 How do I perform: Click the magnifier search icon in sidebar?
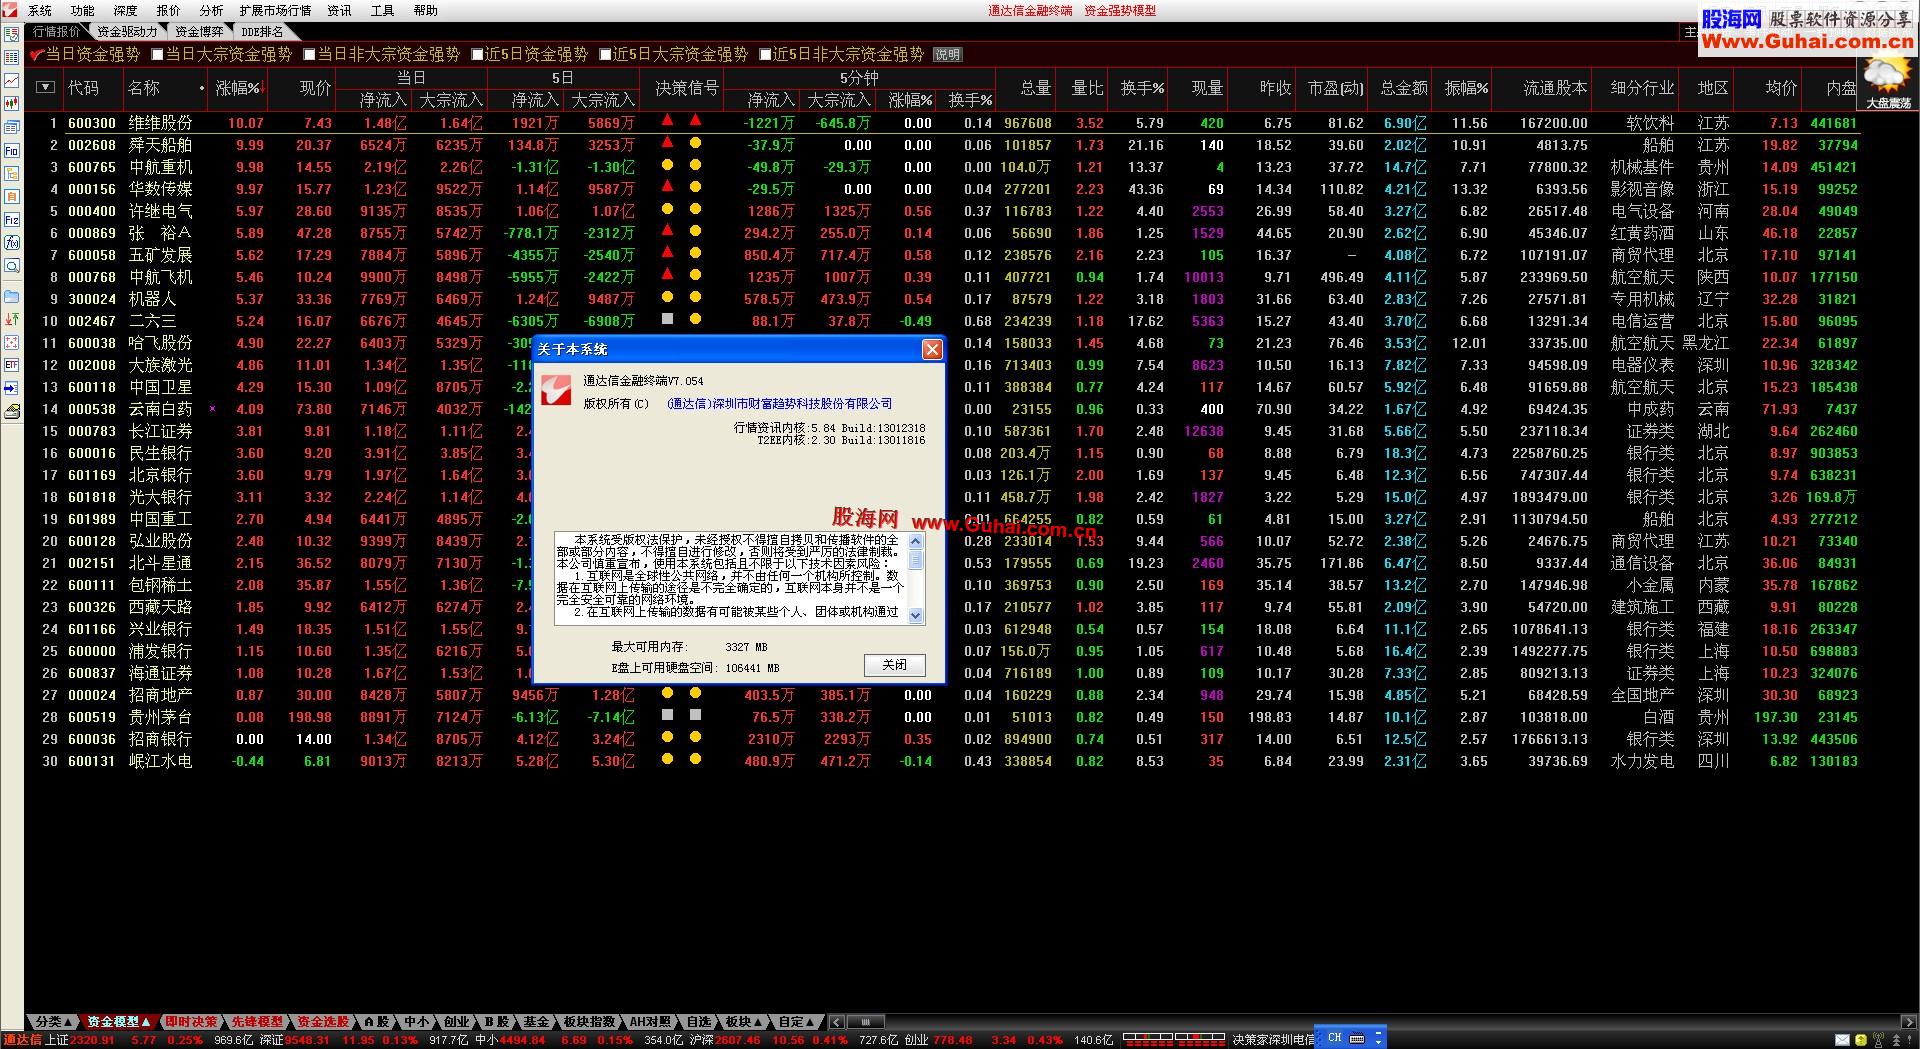click(x=12, y=266)
